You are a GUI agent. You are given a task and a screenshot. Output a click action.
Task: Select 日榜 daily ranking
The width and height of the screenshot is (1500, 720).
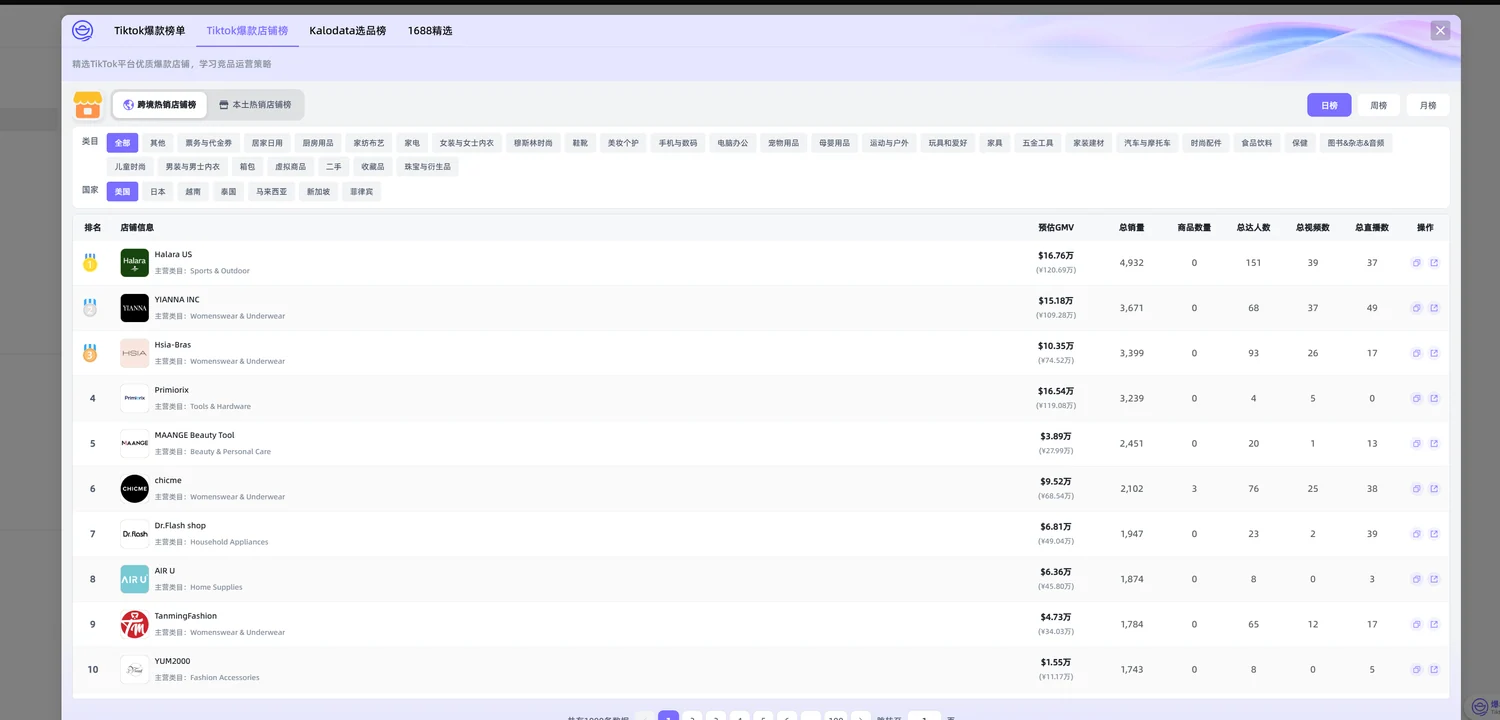tap(1329, 105)
